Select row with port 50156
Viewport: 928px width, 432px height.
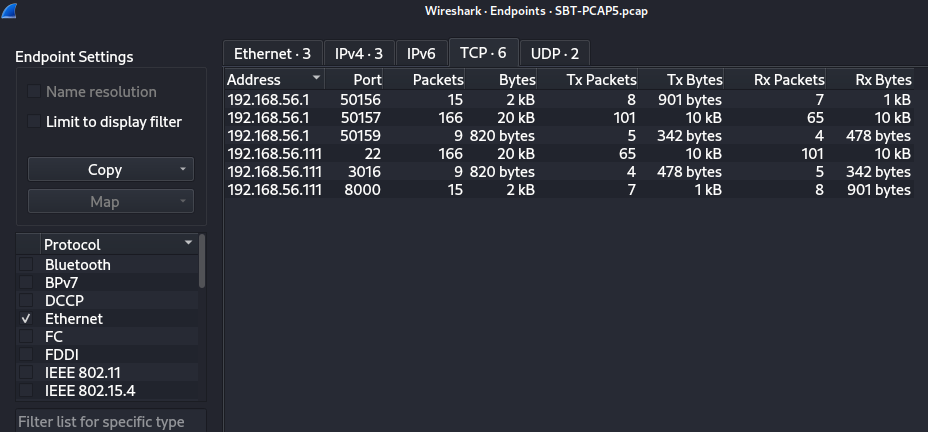pos(569,100)
